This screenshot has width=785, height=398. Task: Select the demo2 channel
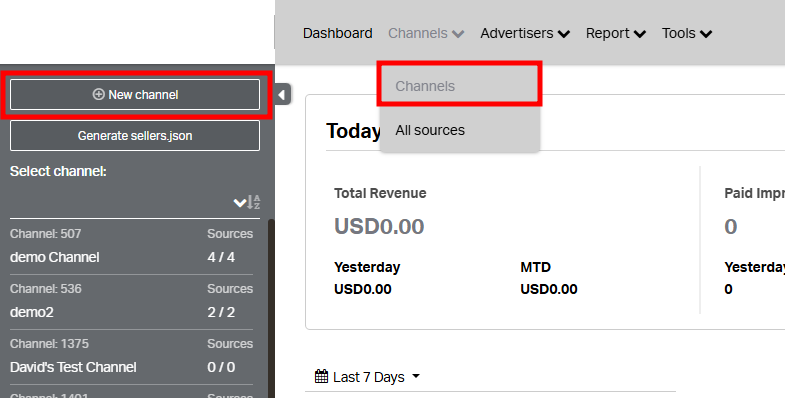(131, 302)
